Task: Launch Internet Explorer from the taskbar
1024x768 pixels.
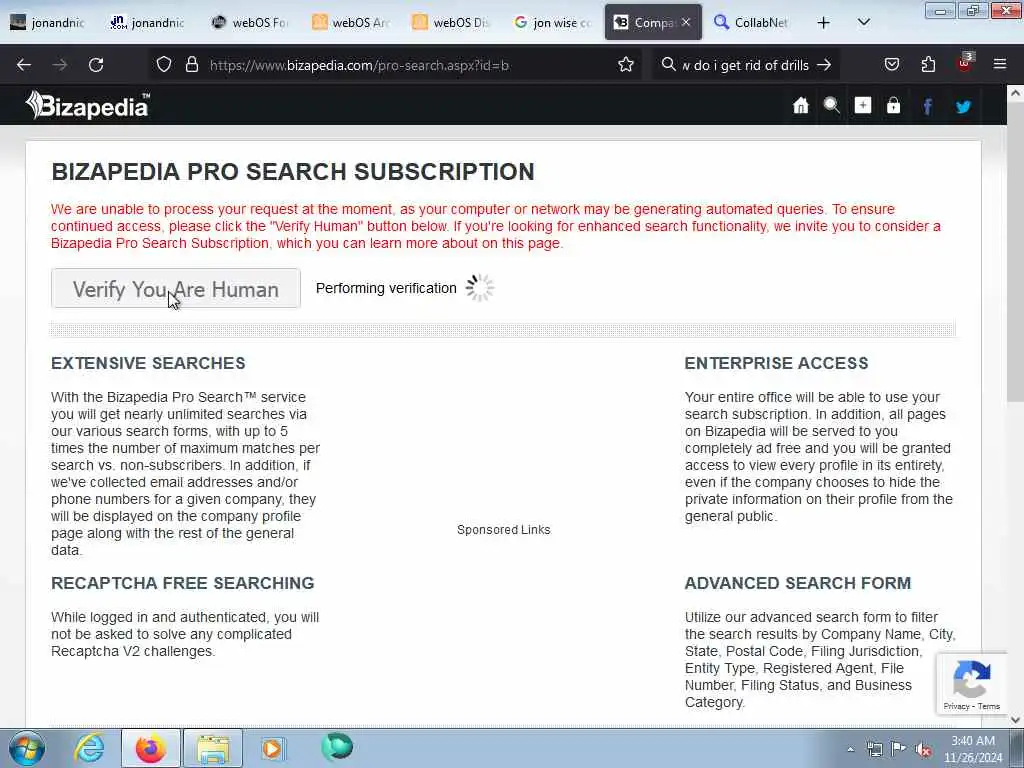Action: [x=89, y=748]
